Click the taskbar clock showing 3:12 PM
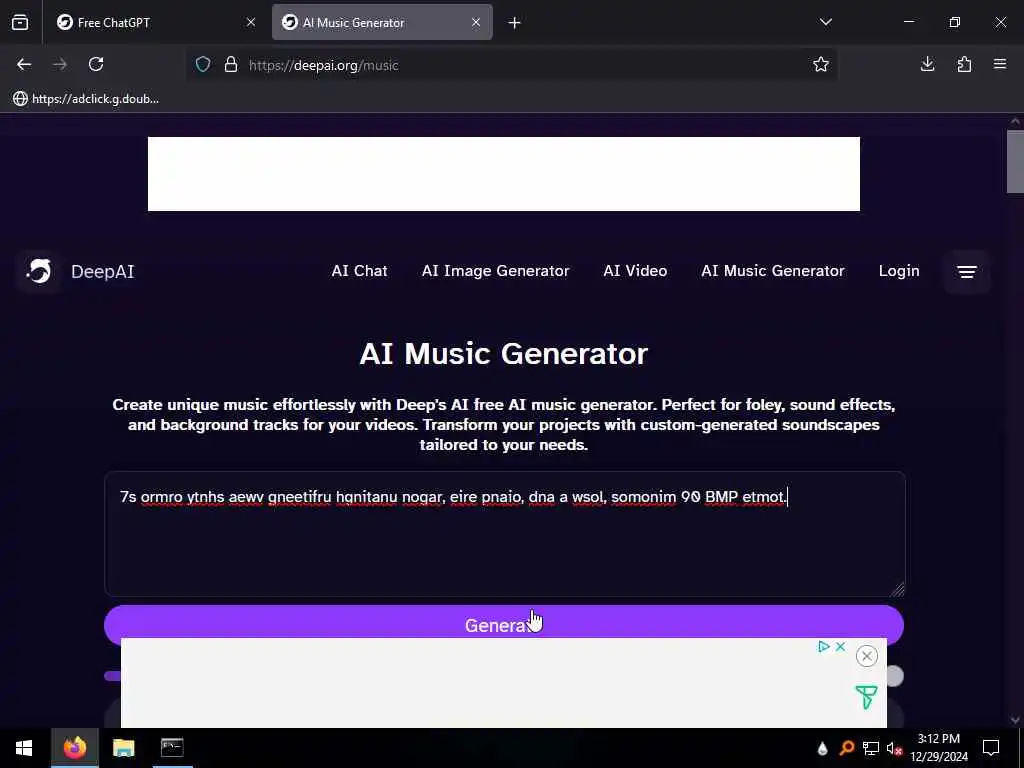Viewport: 1024px width, 768px height. click(x=939, y=748)
